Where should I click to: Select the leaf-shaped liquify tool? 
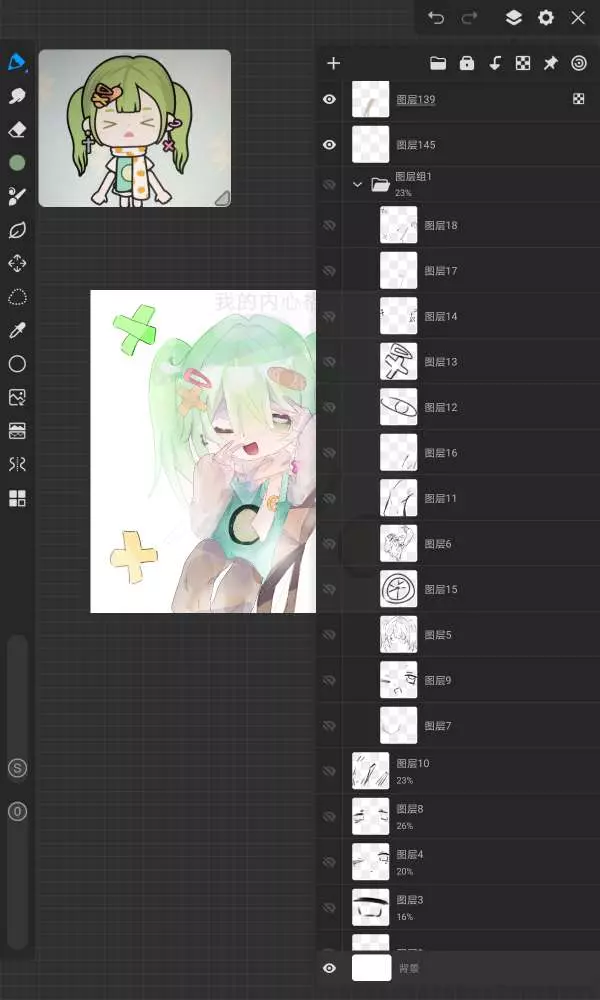click(17, 230)
